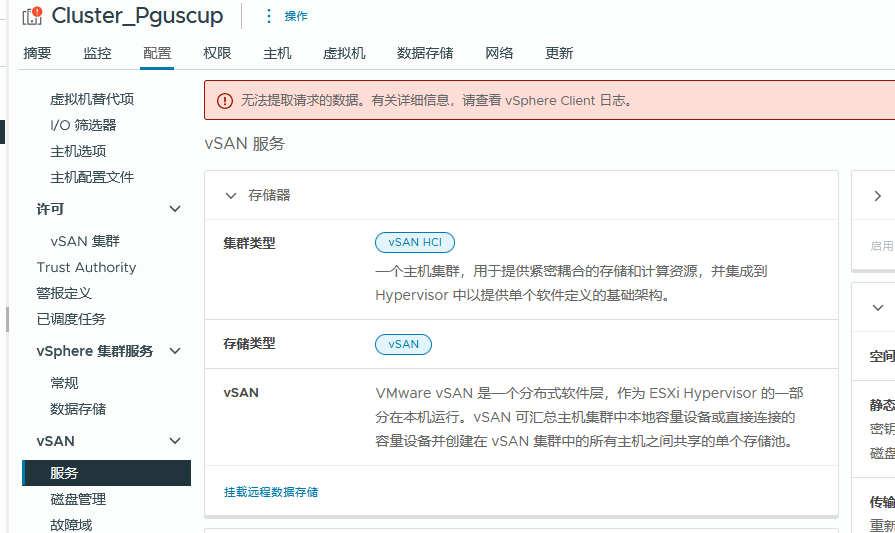The height and width of the screenshot is (533, 895).
Task: Open 磁盘管理 under vSAN
Action: (x=78, y=499)
